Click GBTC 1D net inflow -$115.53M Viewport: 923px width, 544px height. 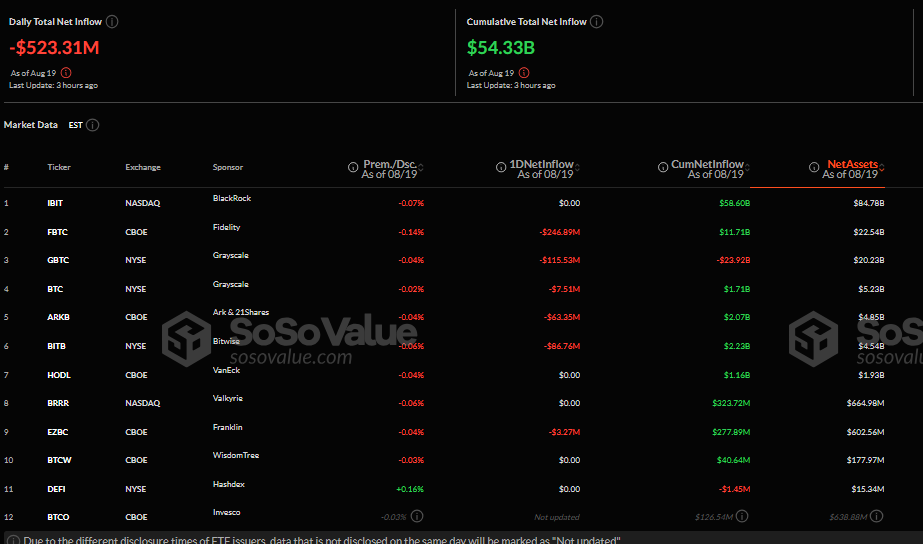[561, 260]
